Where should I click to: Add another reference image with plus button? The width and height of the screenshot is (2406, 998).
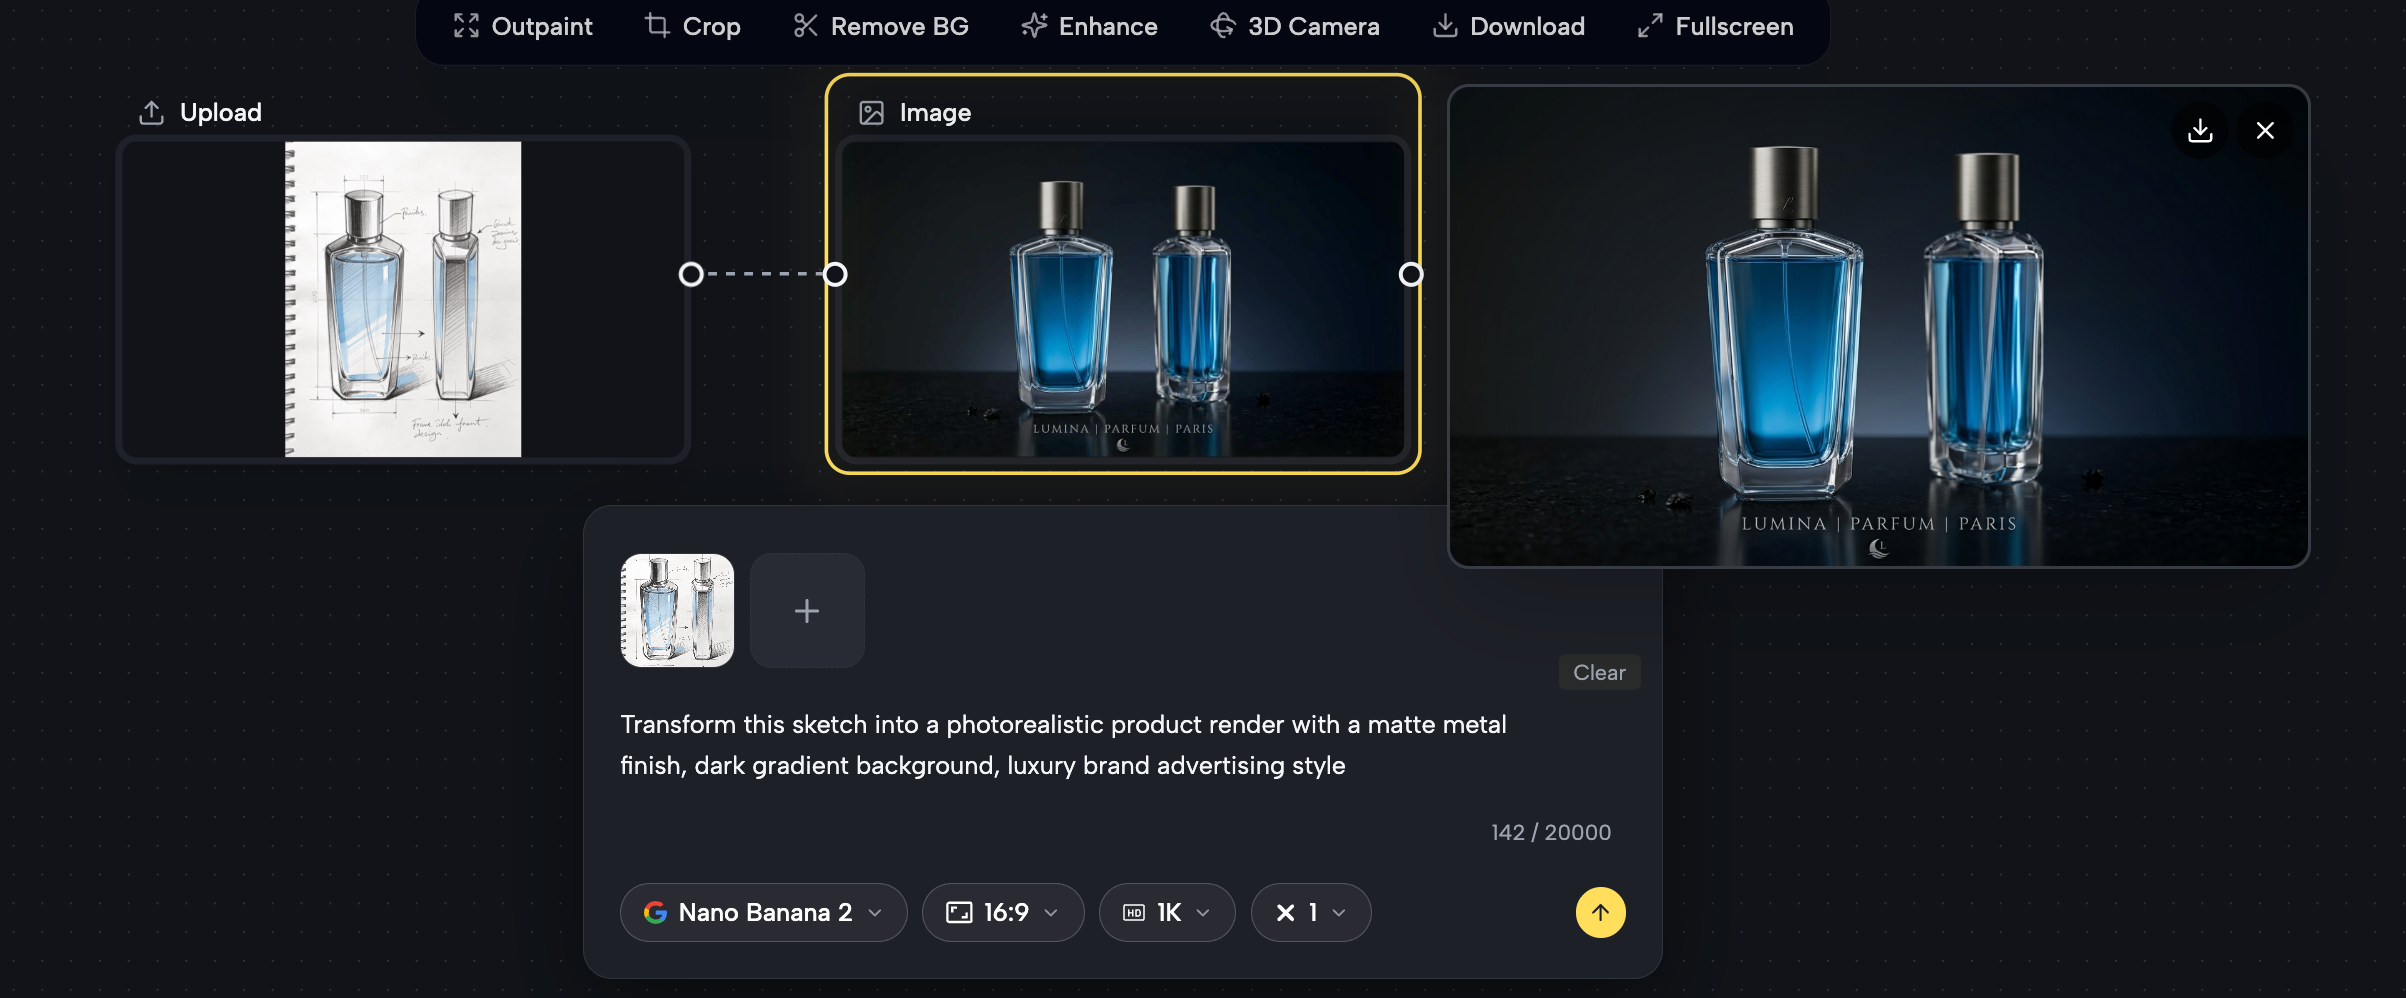tap(807, 611)
